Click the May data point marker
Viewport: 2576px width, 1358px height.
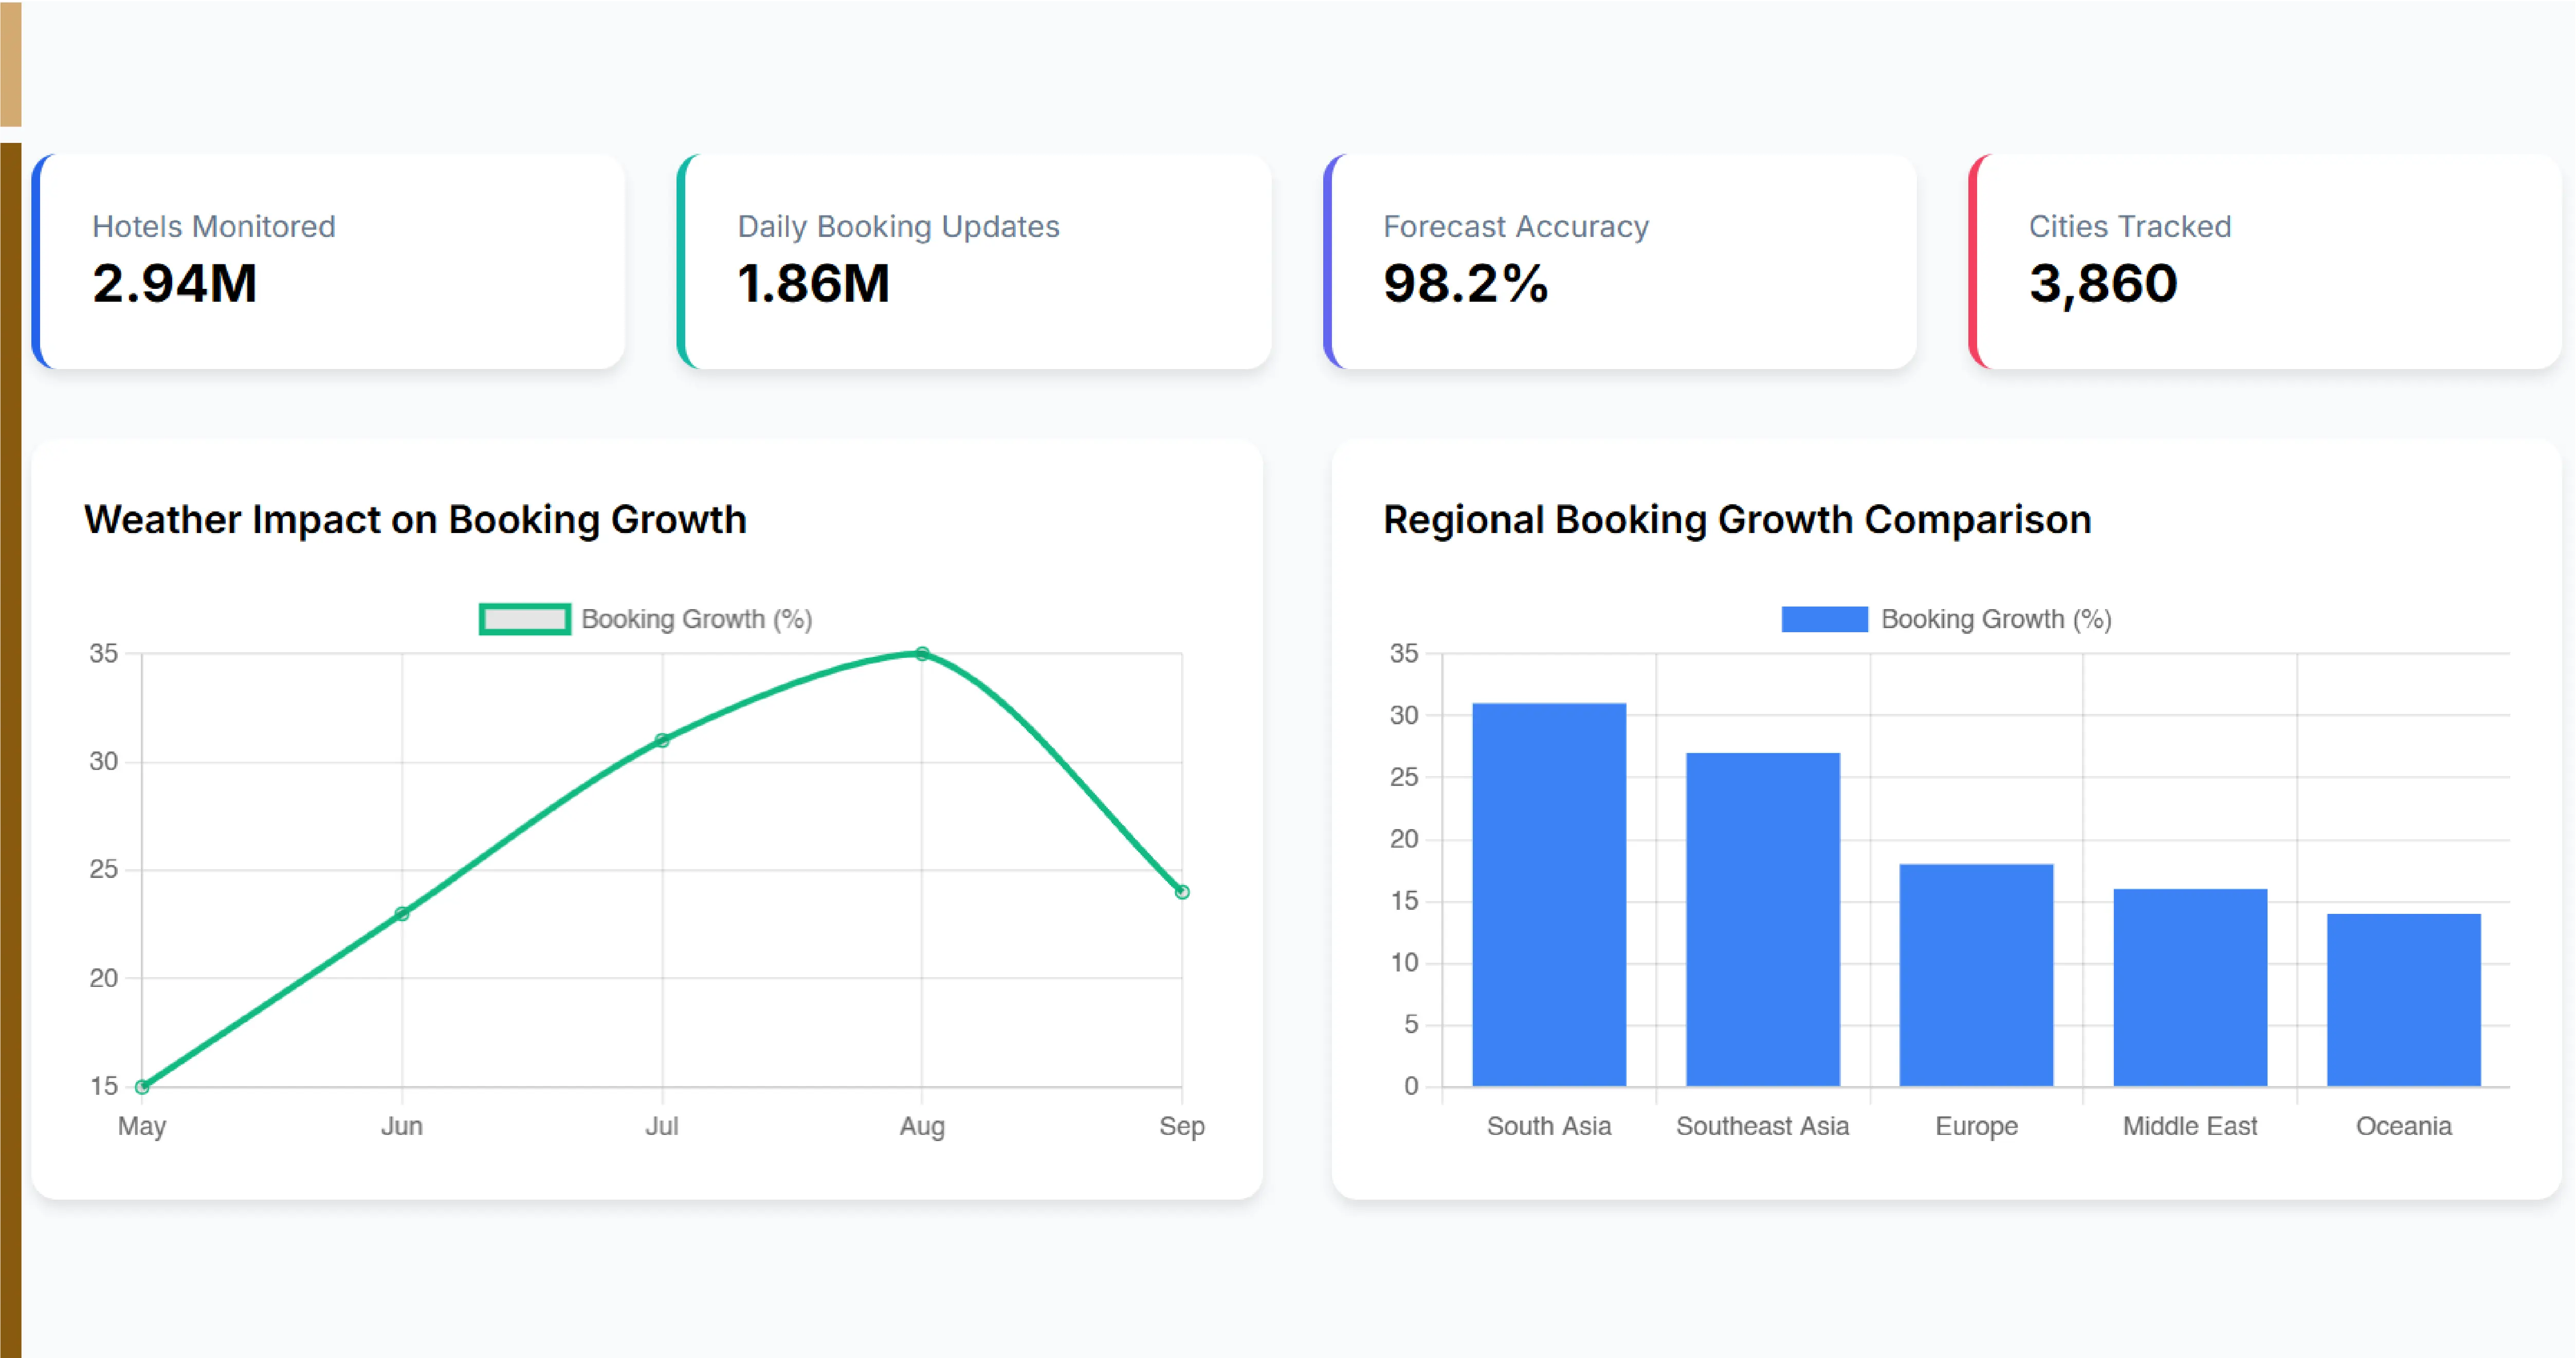142,1086
